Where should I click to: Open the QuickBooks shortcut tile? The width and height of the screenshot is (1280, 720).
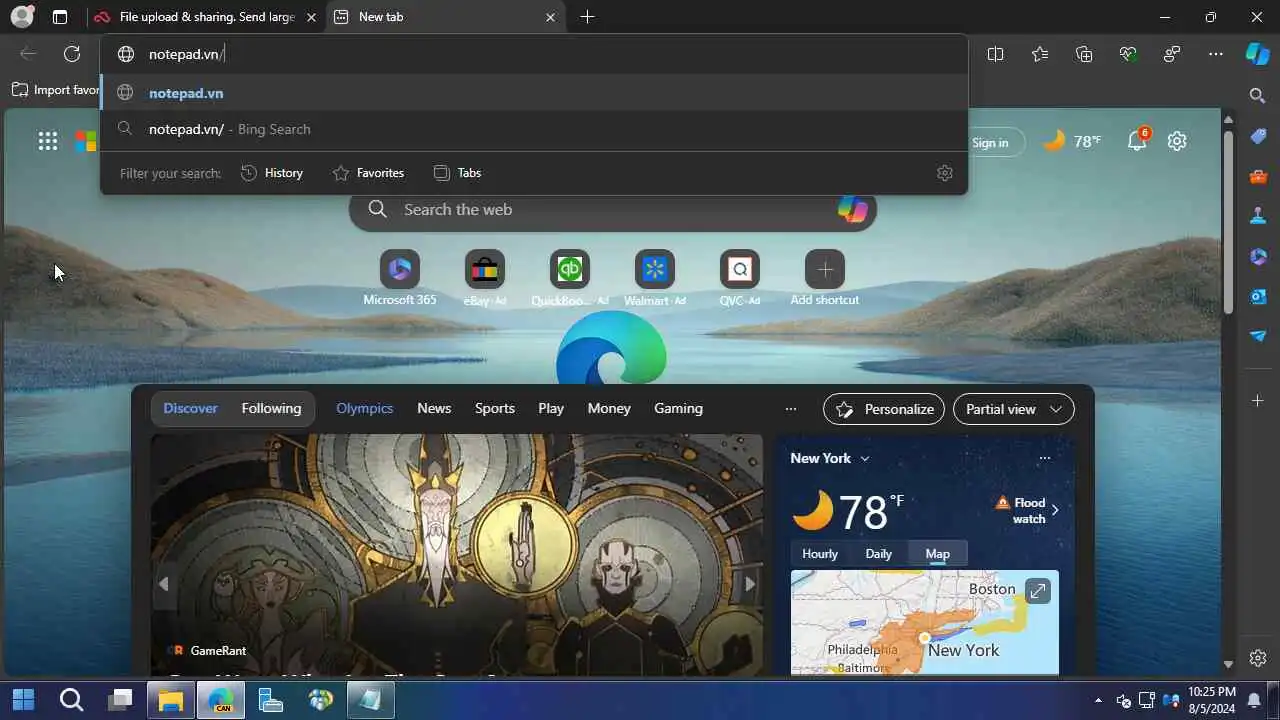570,279
